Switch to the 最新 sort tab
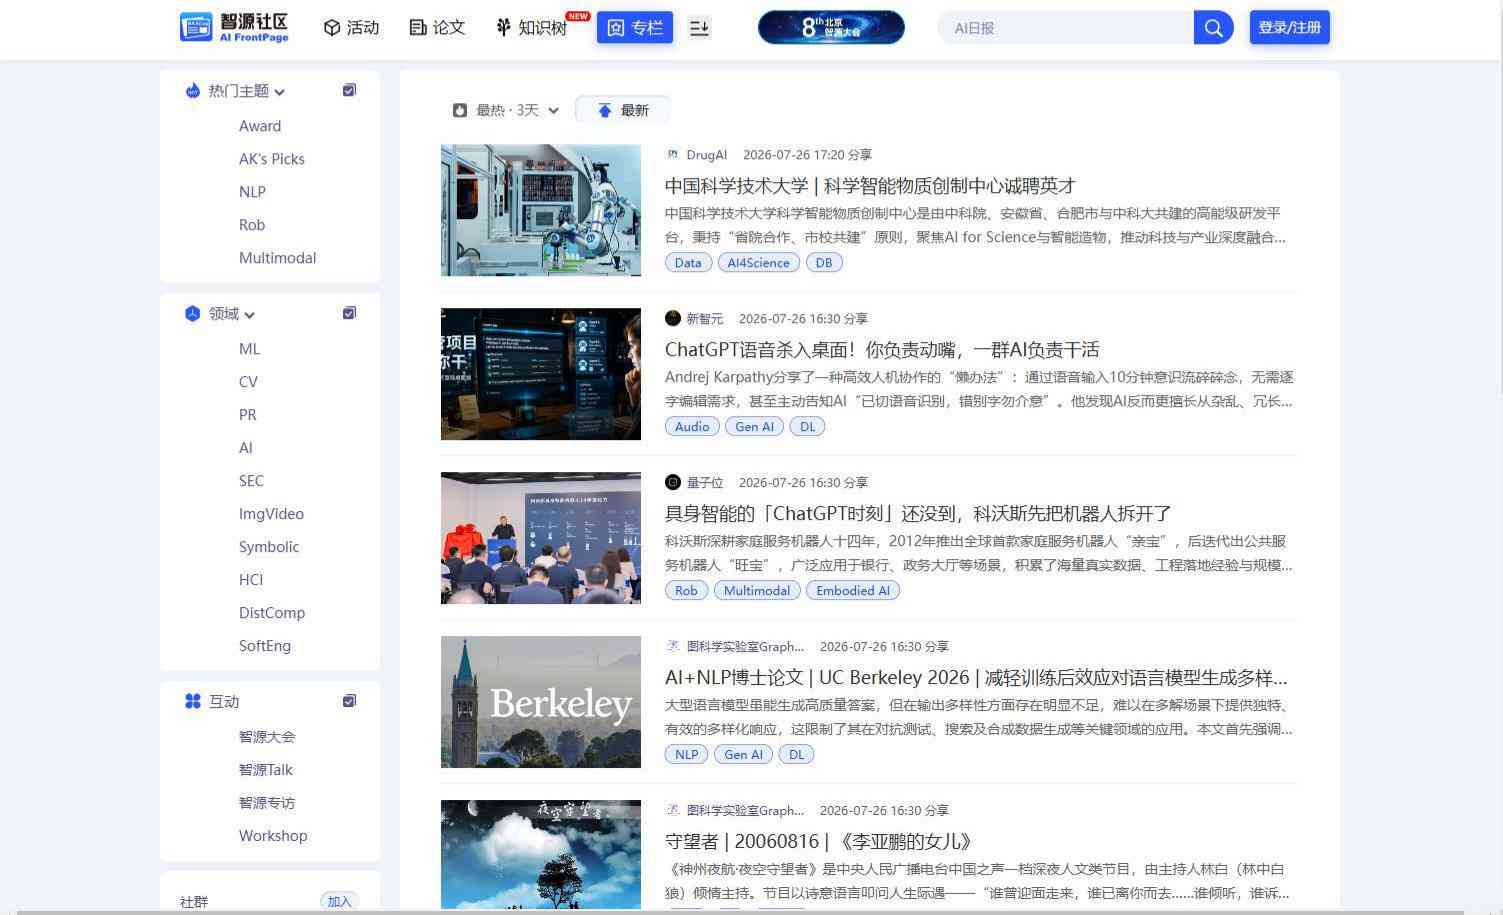1503x915 pixels. [623, 110]
